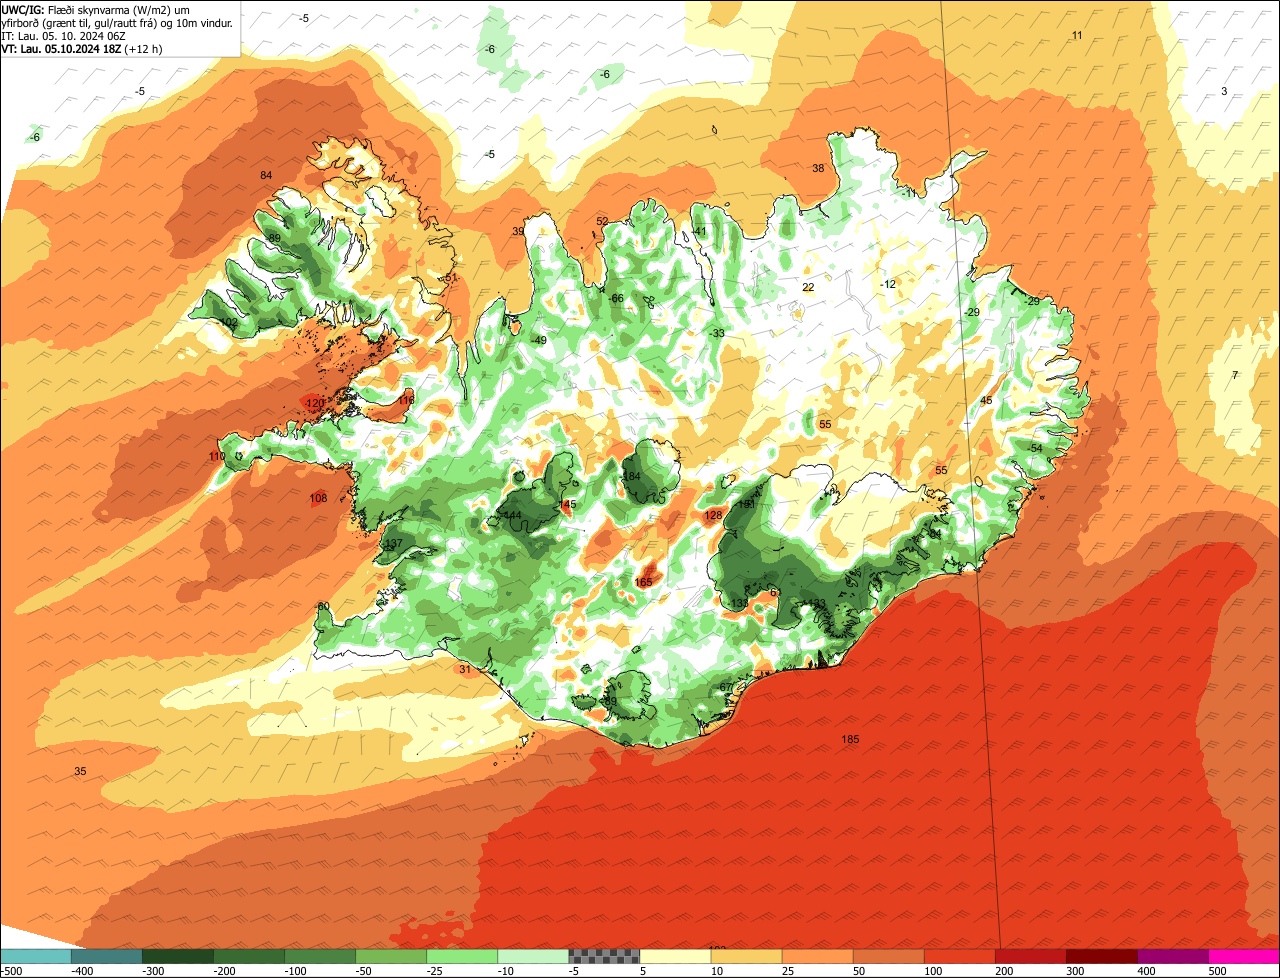This screenshot has height=978, width=1280.
Task: Click the 84 value label on the map
Action: 266,176
